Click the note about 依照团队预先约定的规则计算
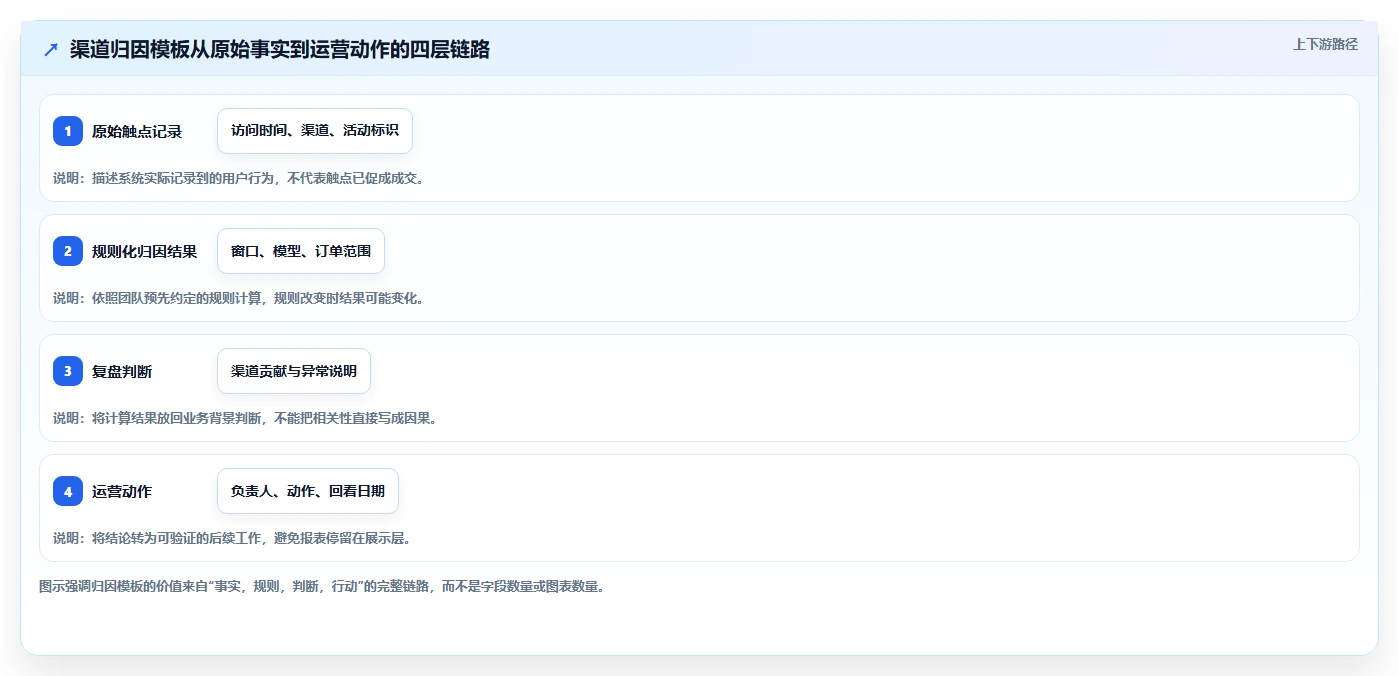 [x=239, y=298]
